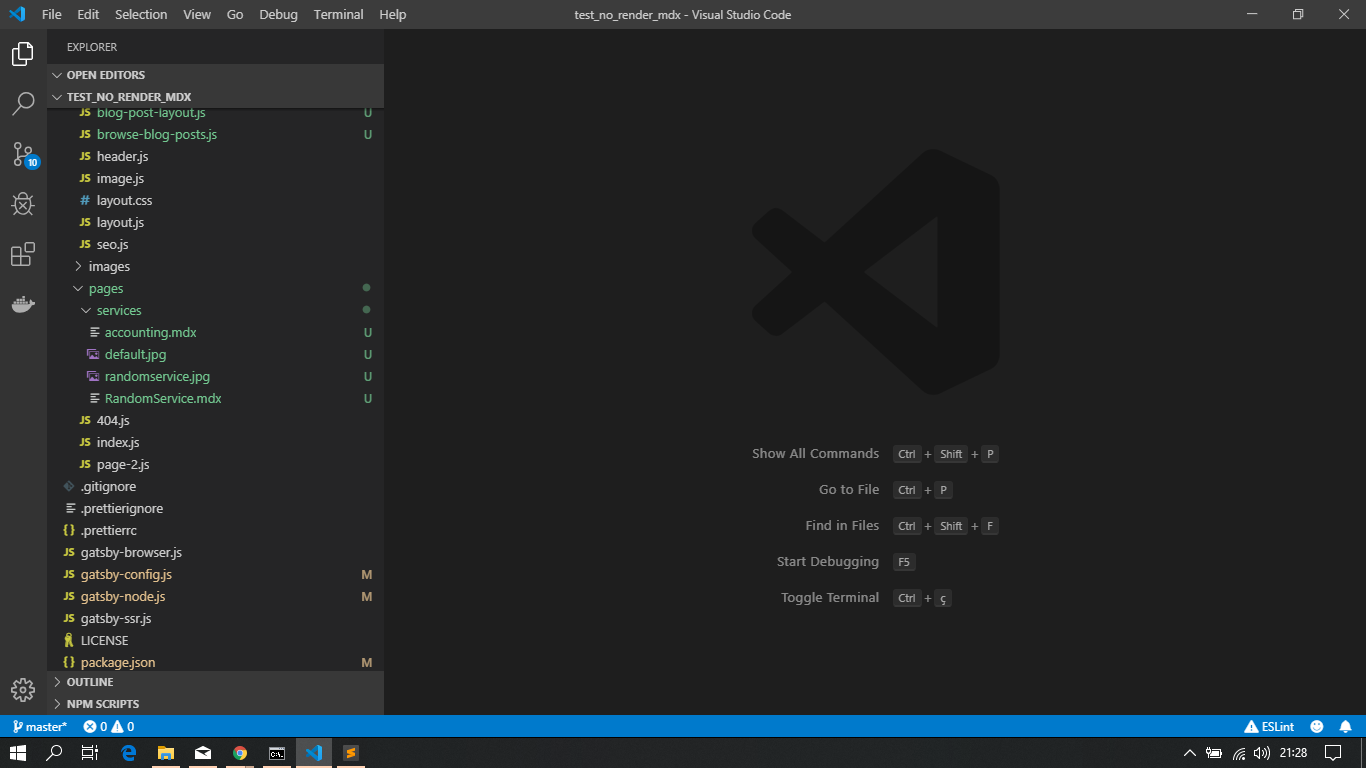Open Task View on the taskbar

tap(90, 753)
